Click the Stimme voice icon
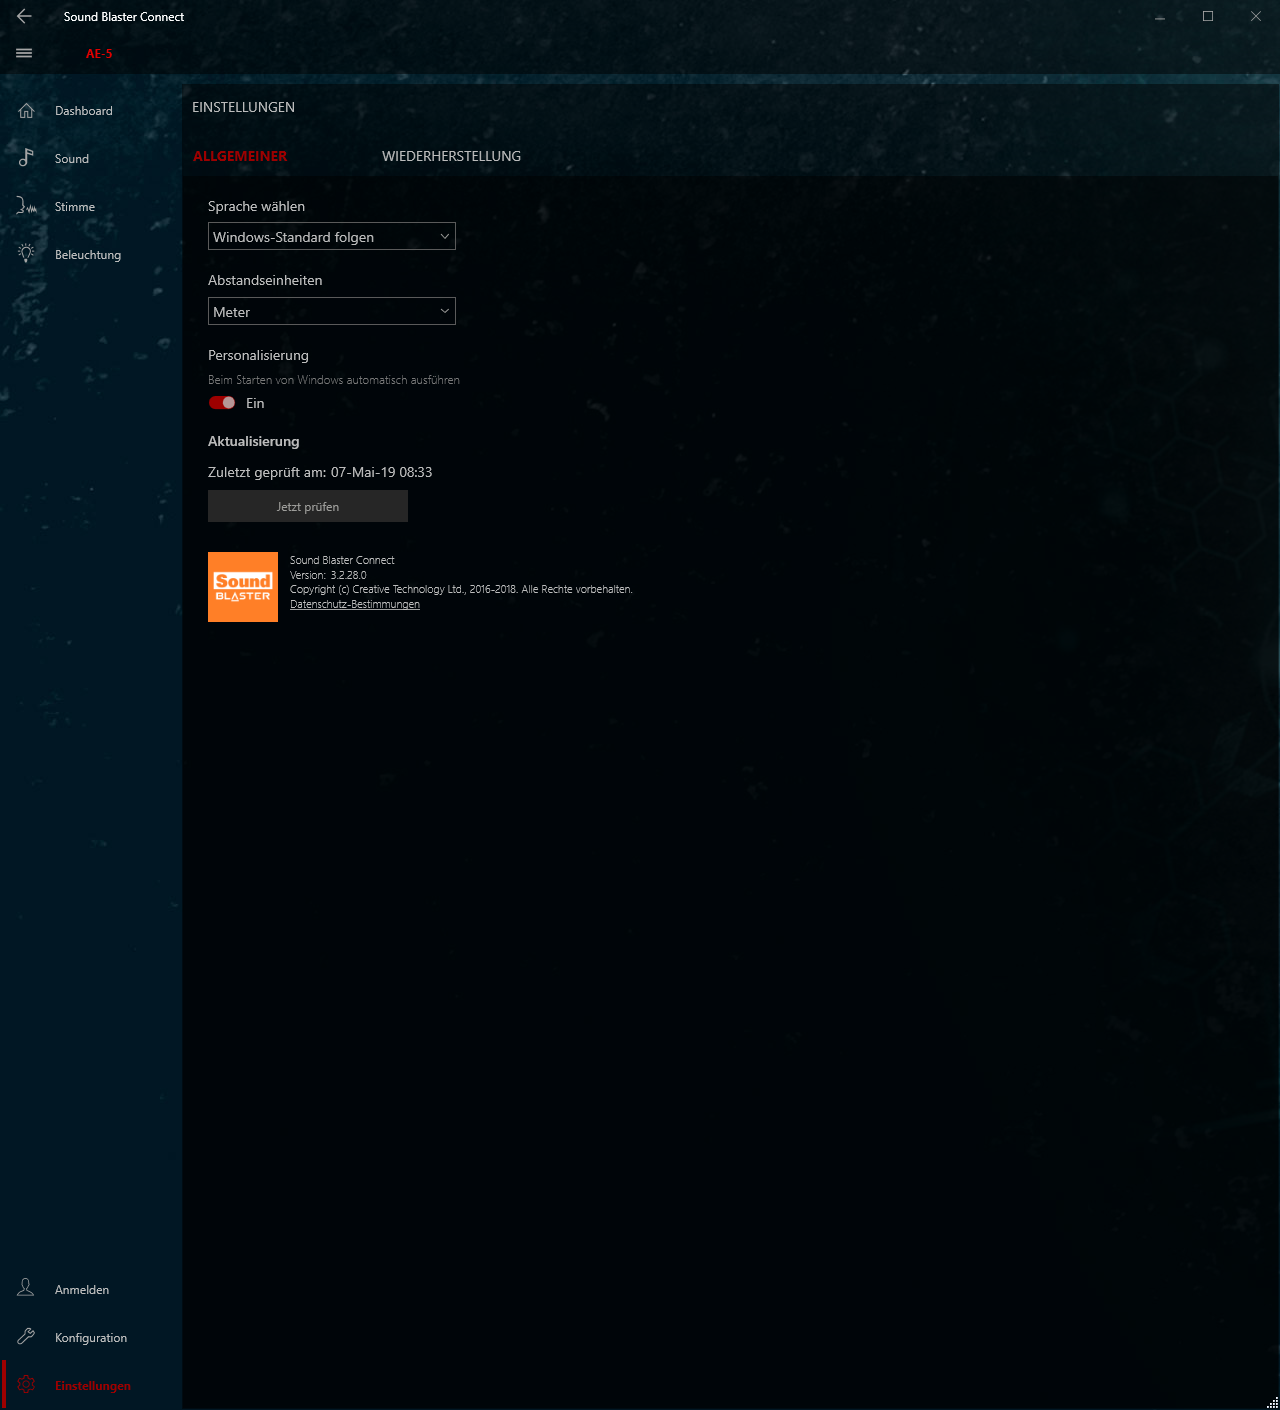The width and height of the screenshot is (1280, 1410). point(26,206)
